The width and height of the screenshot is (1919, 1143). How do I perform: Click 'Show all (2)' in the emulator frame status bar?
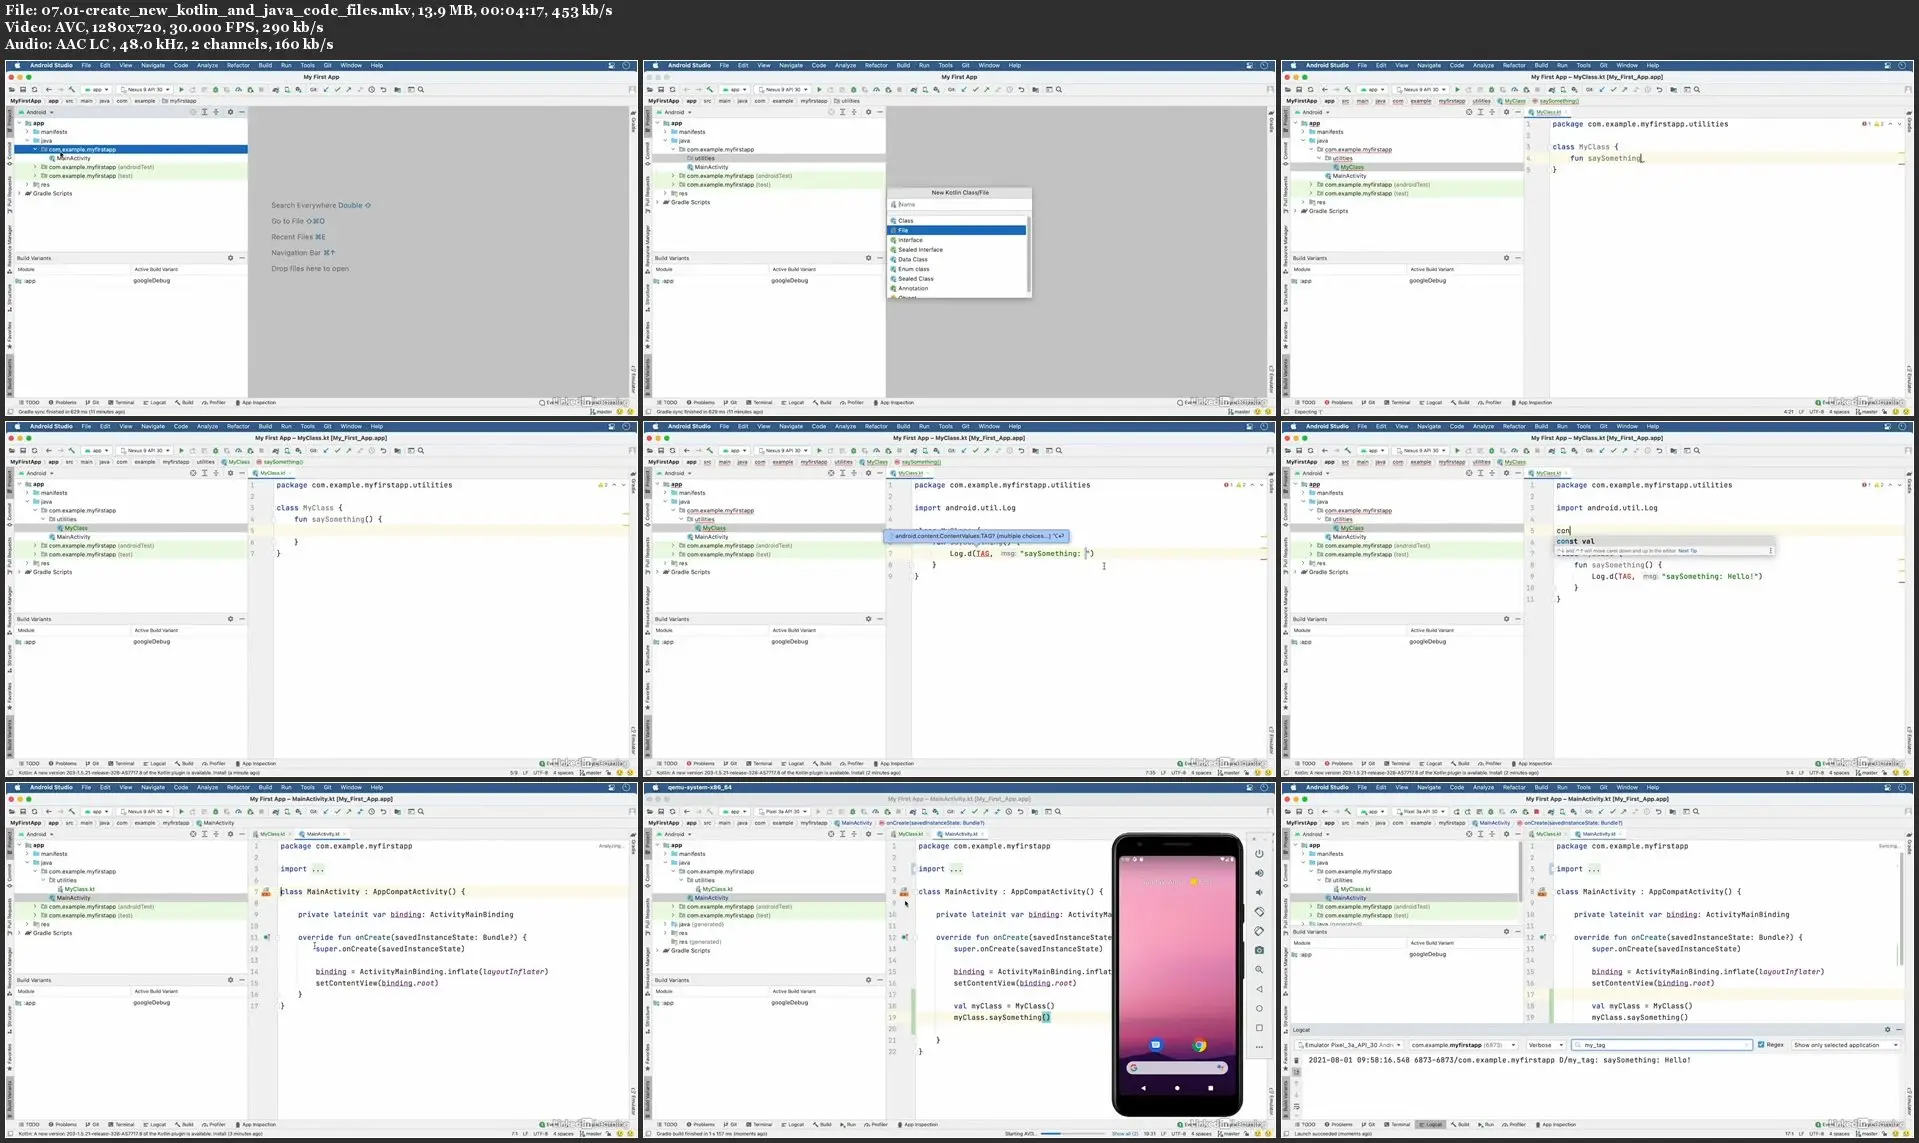(x=1125, y=1134)
